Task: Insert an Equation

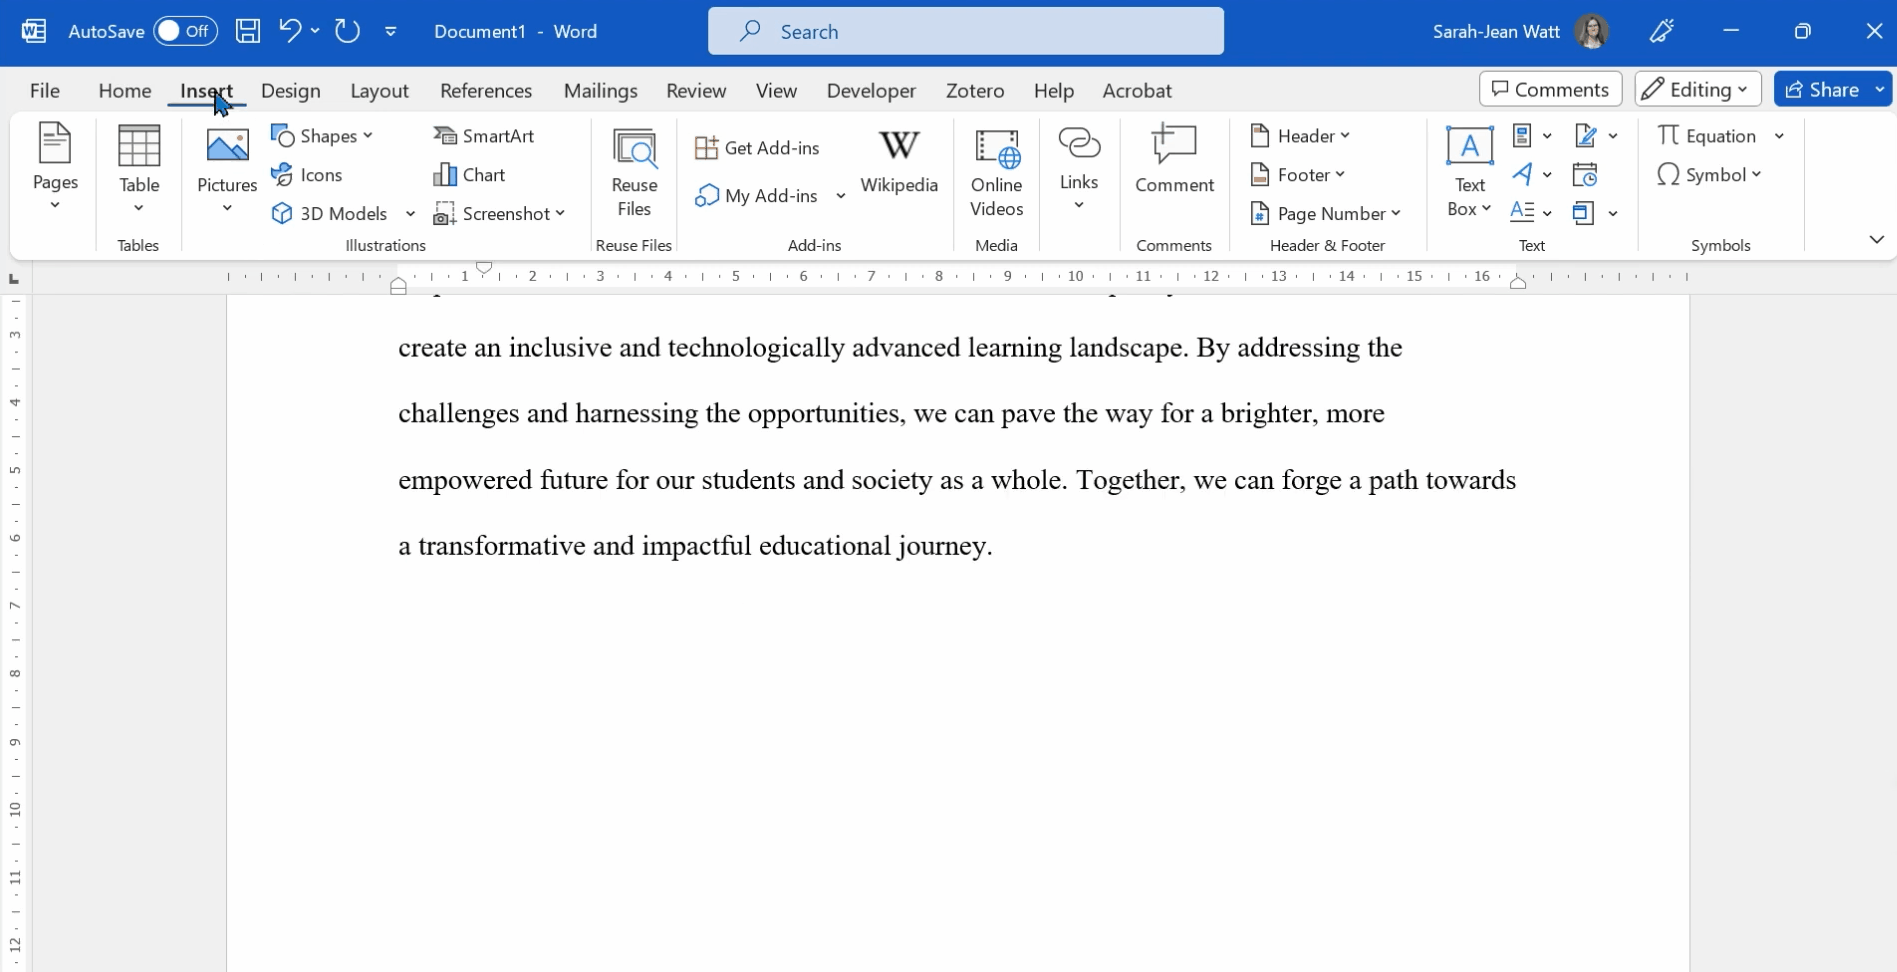Action: 1707,136
